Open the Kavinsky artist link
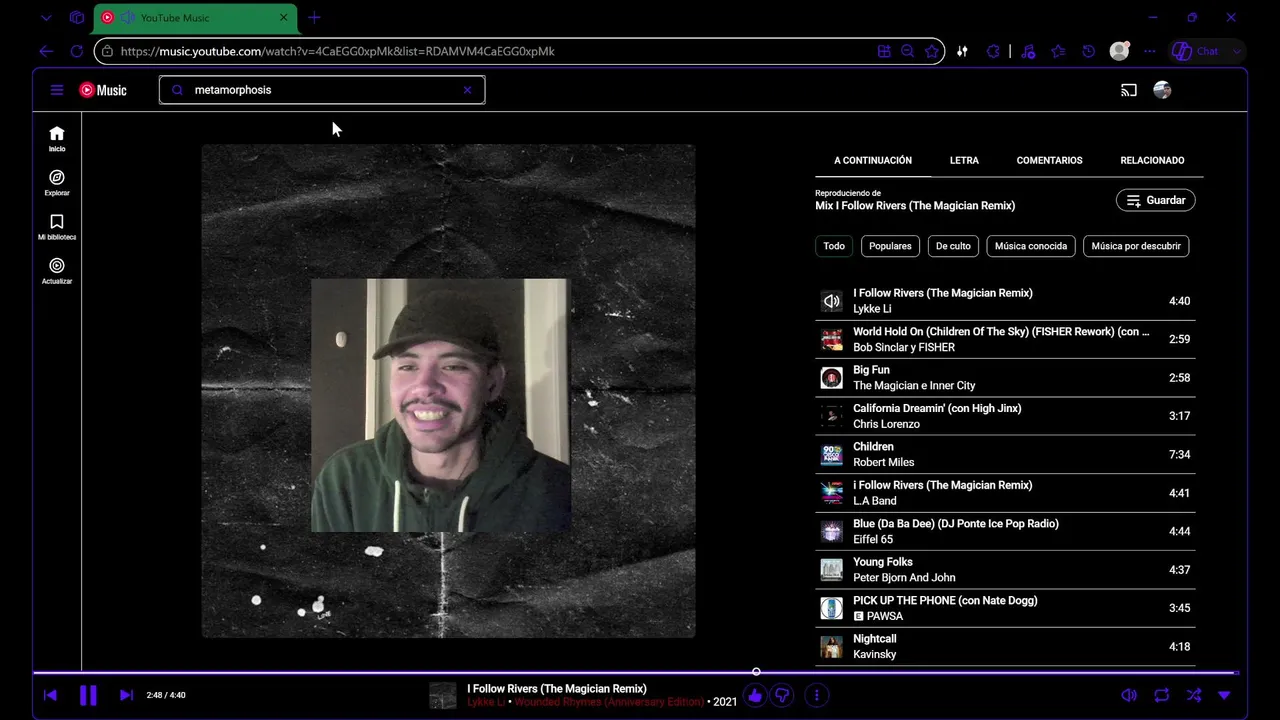 click(874, 654)
